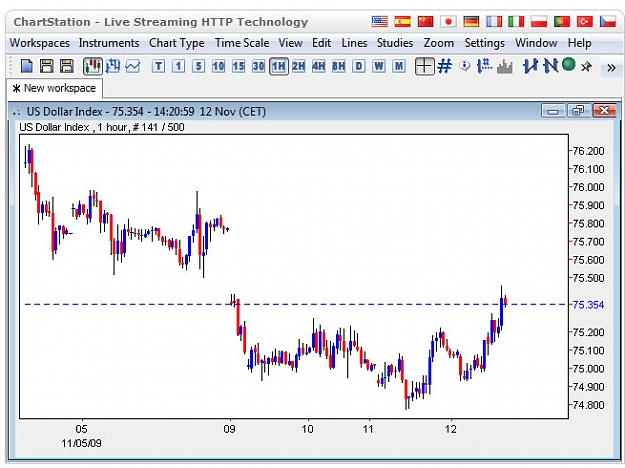Open the Chart Type menu
The height and width of the screenshot is (468, 625).
click(177, 43)
